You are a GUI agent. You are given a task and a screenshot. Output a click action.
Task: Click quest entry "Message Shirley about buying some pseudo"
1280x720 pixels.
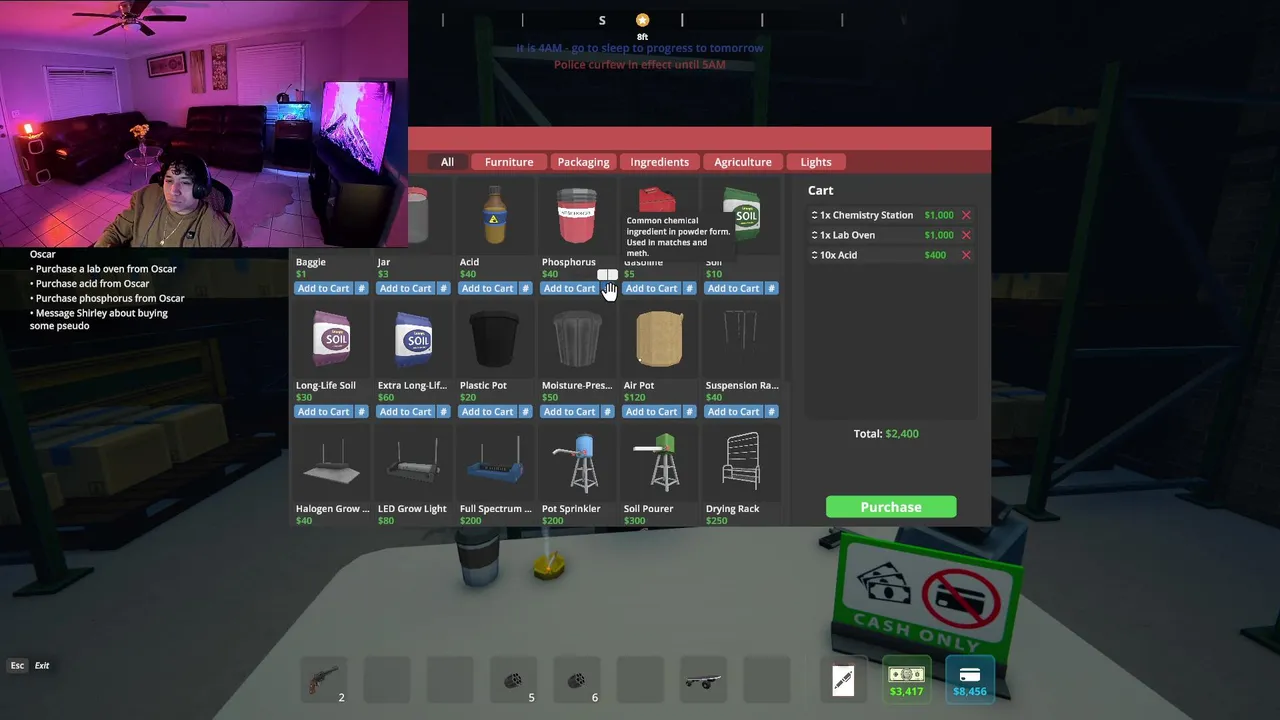99,319
